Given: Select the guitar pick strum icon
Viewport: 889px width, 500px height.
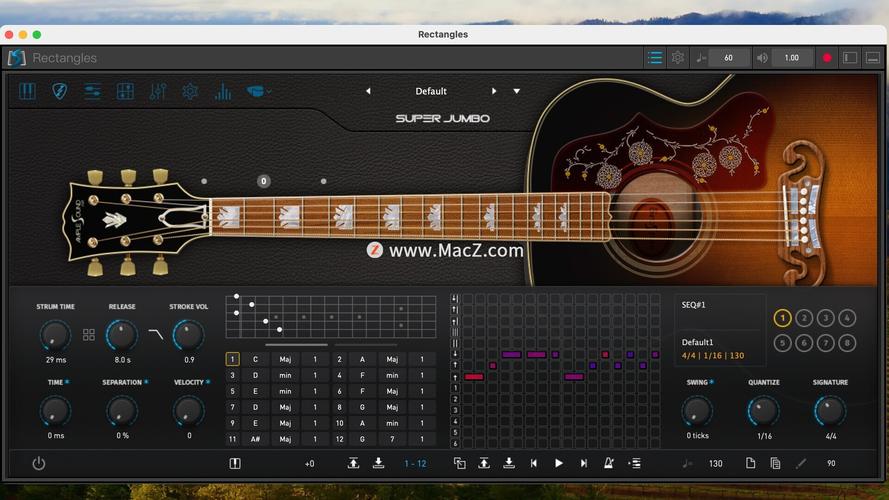Looking at the screenshot, I should click(60, 92).
